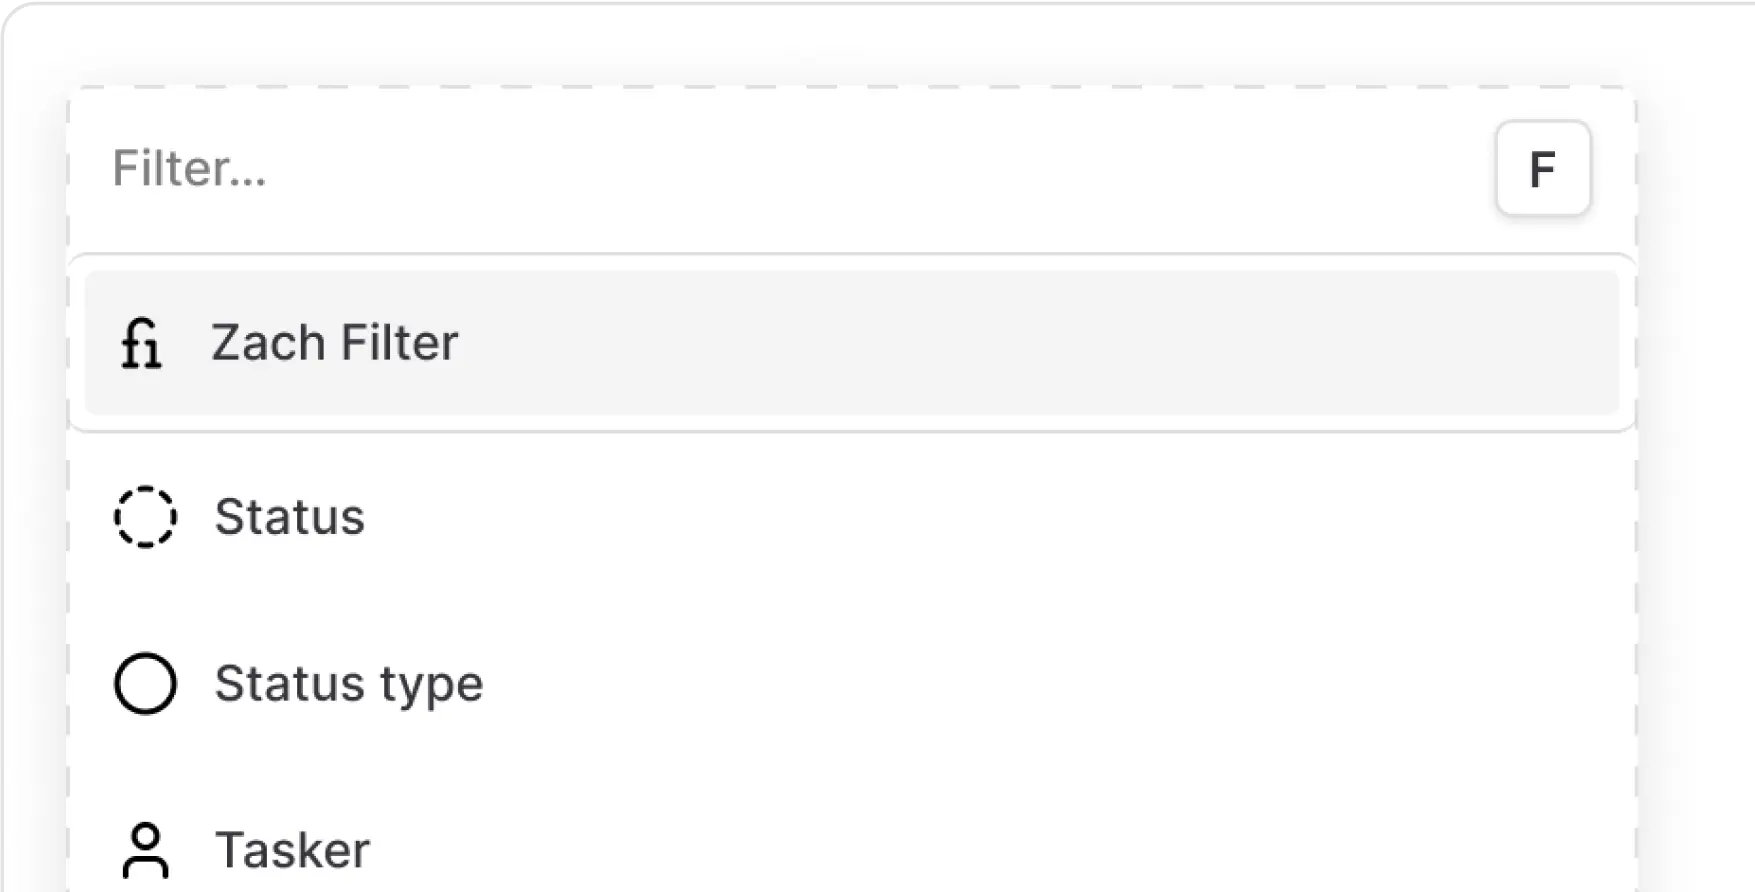Click the person icon next to Tasker
The height and width of the screenshot is (892, 1755).
click(146, 849)
